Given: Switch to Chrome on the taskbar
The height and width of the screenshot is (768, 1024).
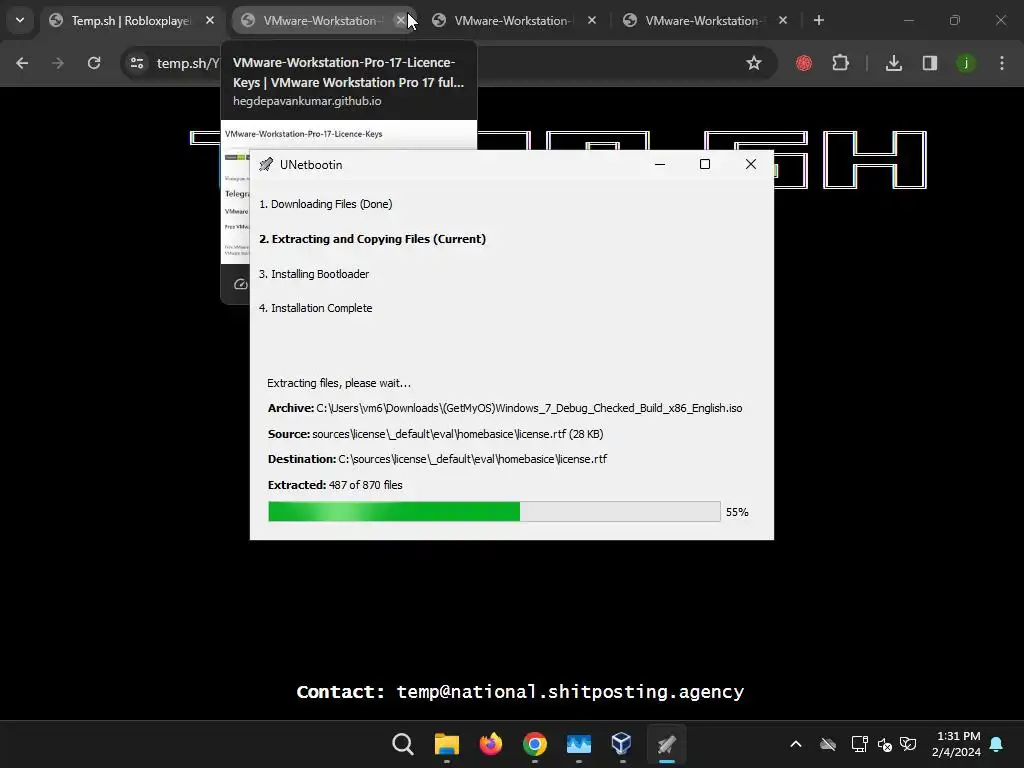Looking at the screenshot, I should (x=534, y=744).
